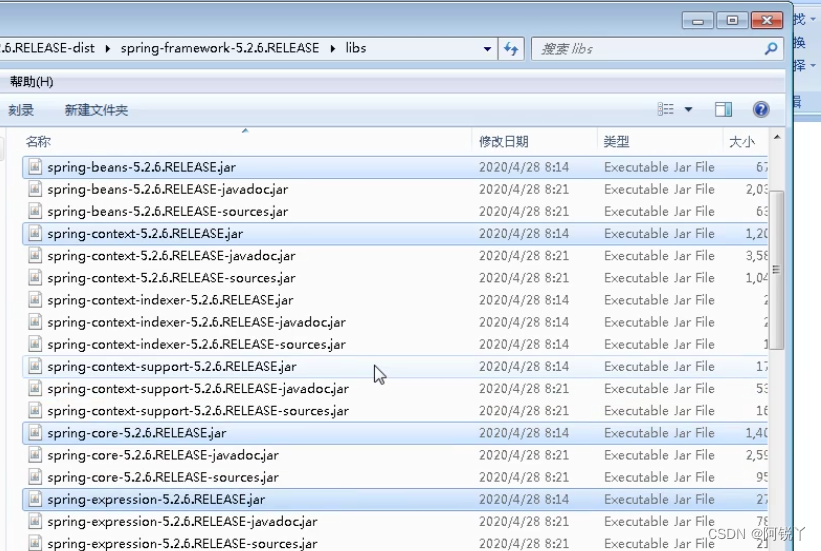Click the date cell of spring-core-5.2.6.RELEASE.jar
Viewport: 821px width, 551px height.
coord(524,433)
